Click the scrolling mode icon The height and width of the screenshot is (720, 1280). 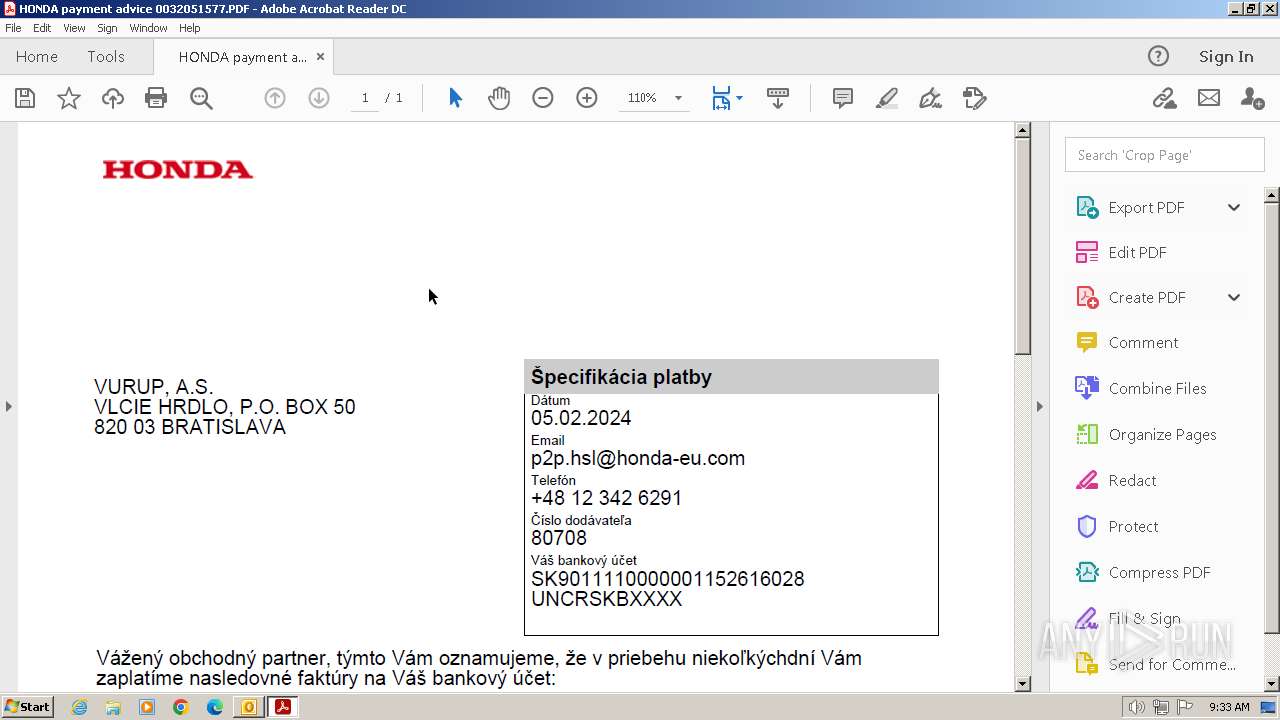(777, 98)
